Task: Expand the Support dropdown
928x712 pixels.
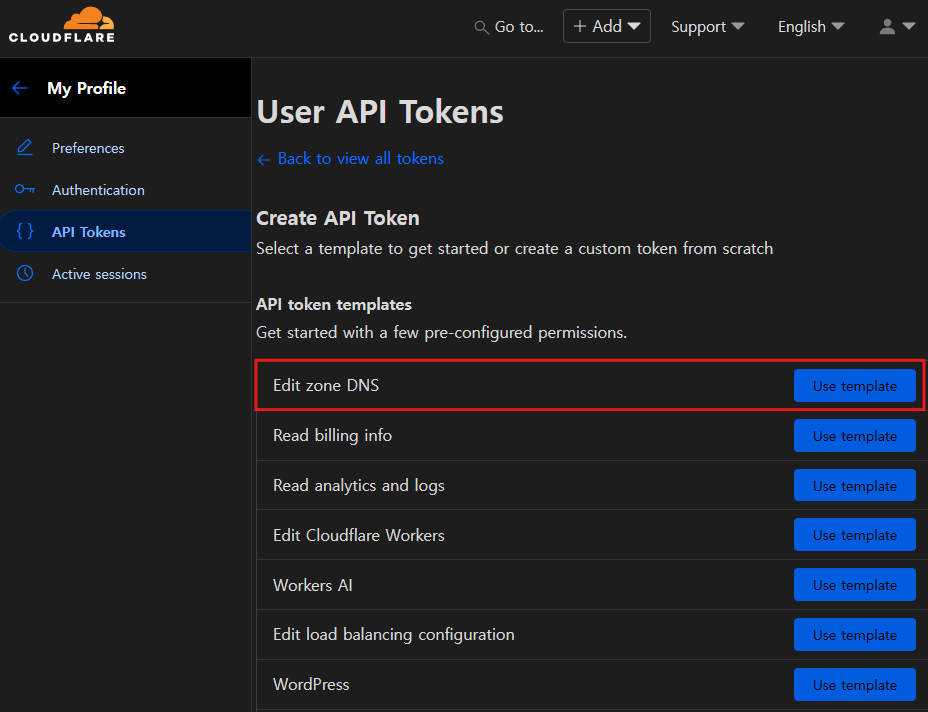Action: (707, 27)
